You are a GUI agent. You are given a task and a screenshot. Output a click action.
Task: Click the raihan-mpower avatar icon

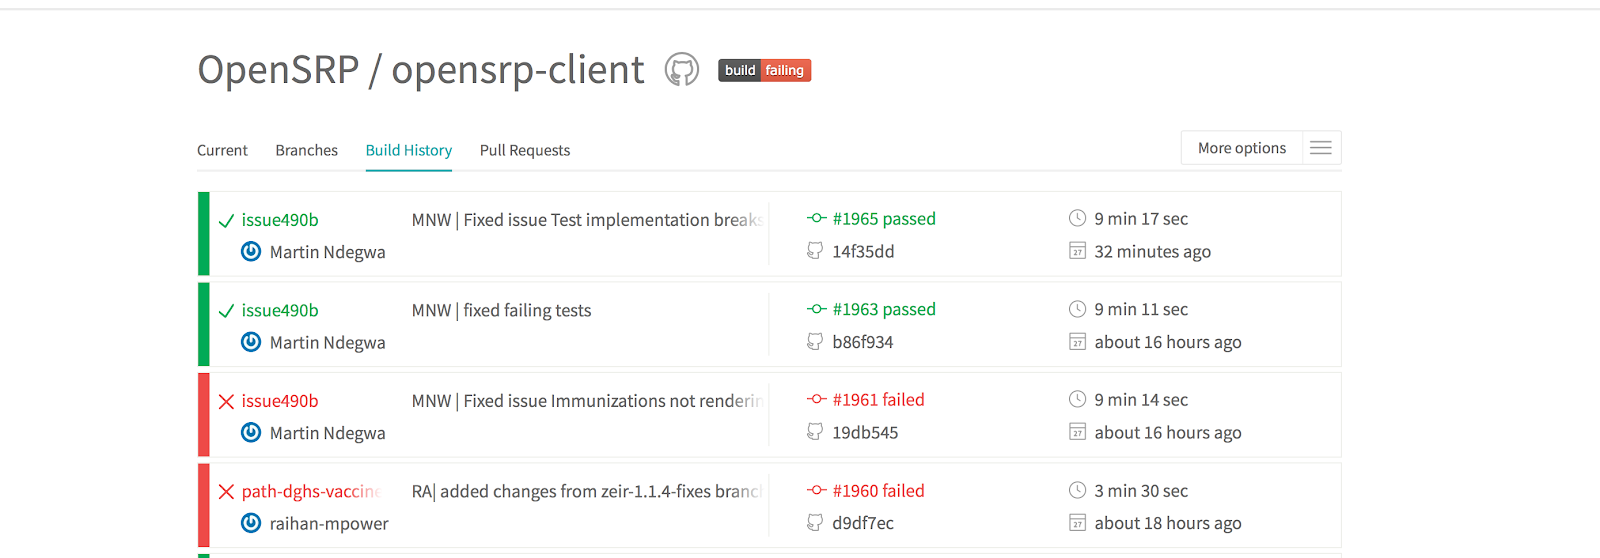(x=251, y=523)
